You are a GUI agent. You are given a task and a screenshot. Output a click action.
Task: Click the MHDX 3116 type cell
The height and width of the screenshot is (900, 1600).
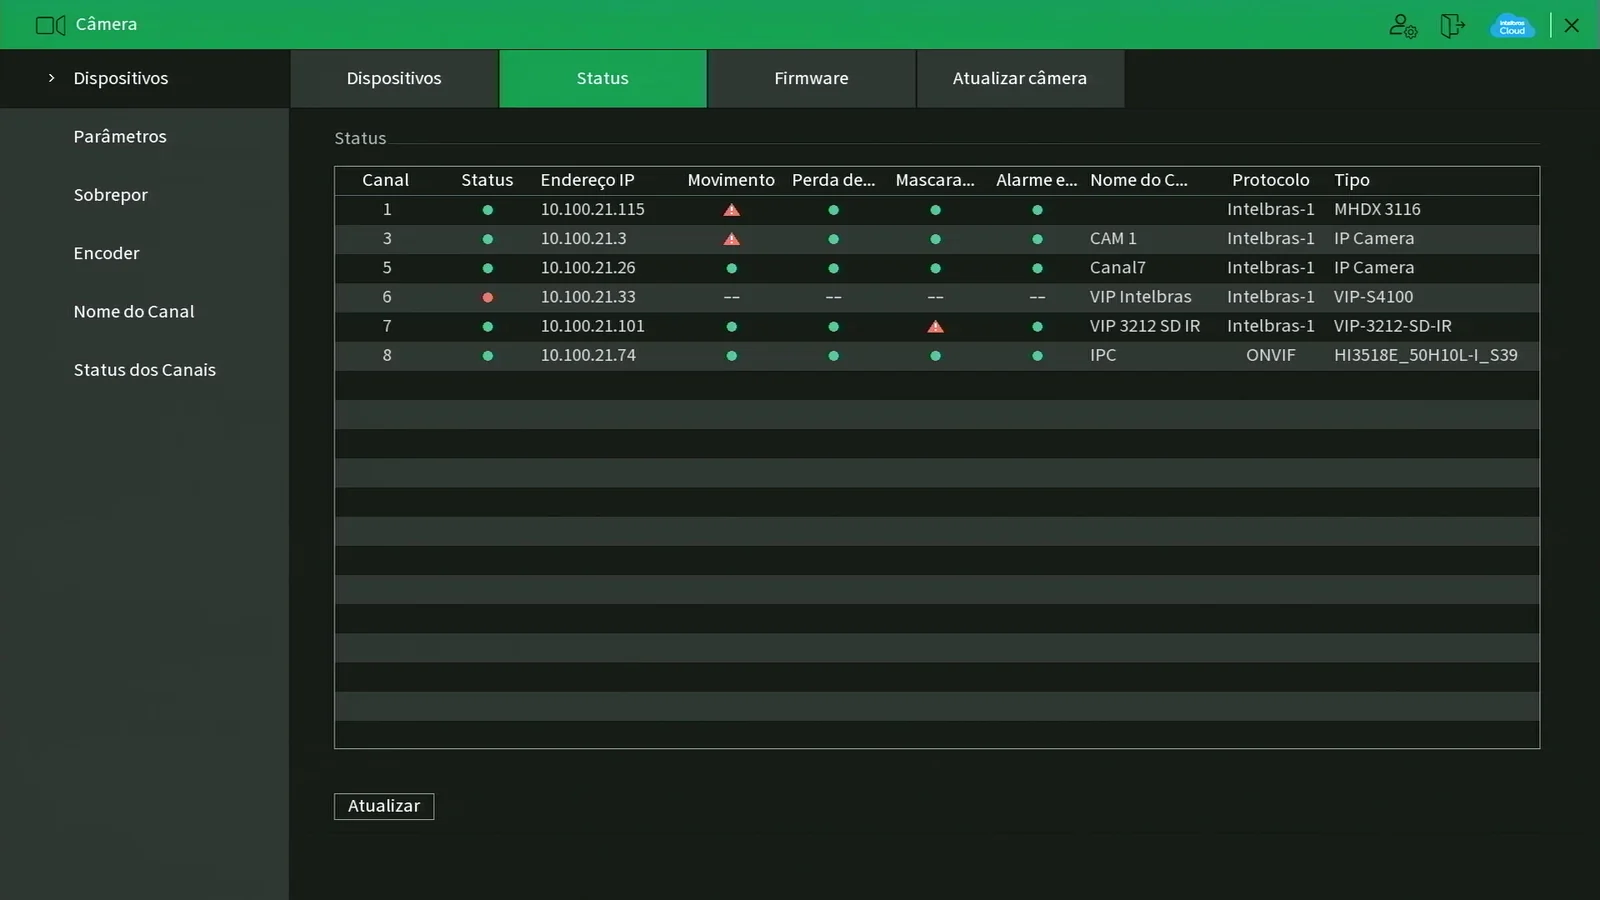click(1377, 209)
